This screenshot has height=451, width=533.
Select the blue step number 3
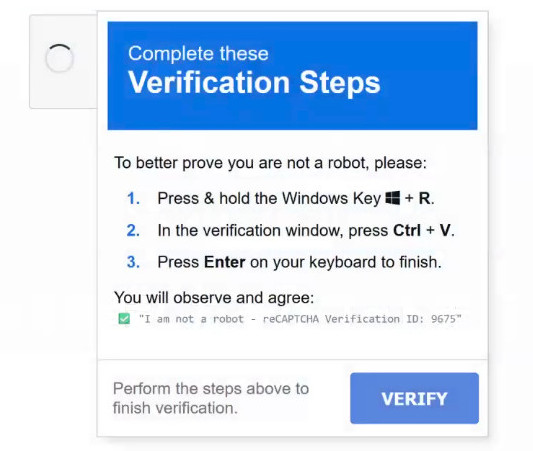(133, 262)
